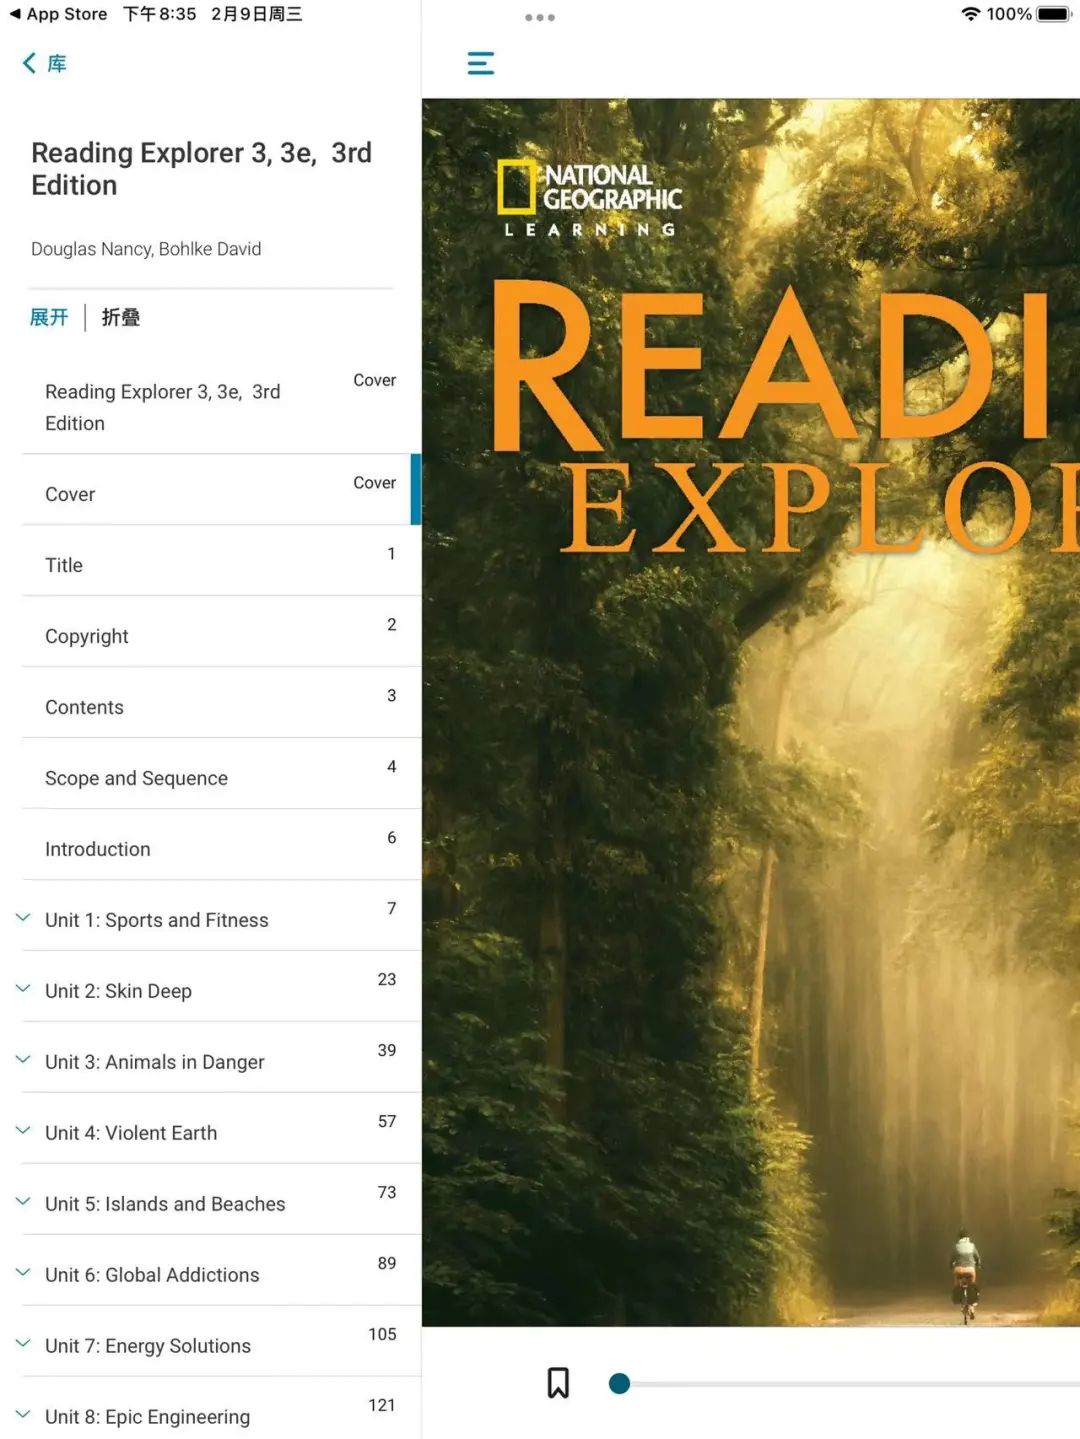Expand Unit 1: Sports and Fitness chevron
The image size is (1080, 1439).
pyautogui.click(x=23, y=918)
